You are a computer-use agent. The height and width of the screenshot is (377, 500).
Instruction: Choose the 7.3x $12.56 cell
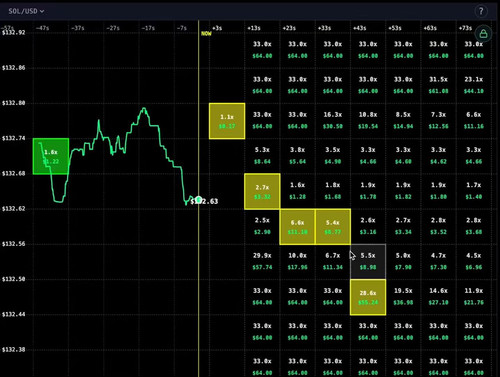pos(438,120)
